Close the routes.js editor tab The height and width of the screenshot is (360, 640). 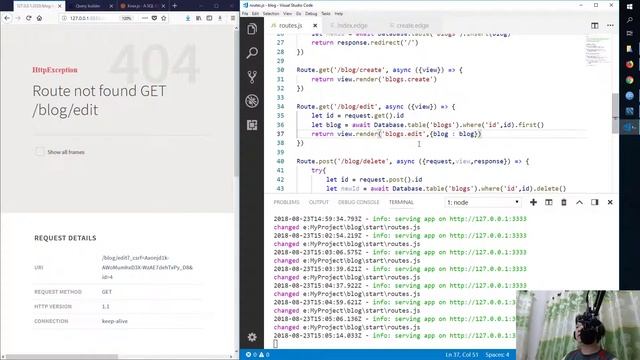315,25
